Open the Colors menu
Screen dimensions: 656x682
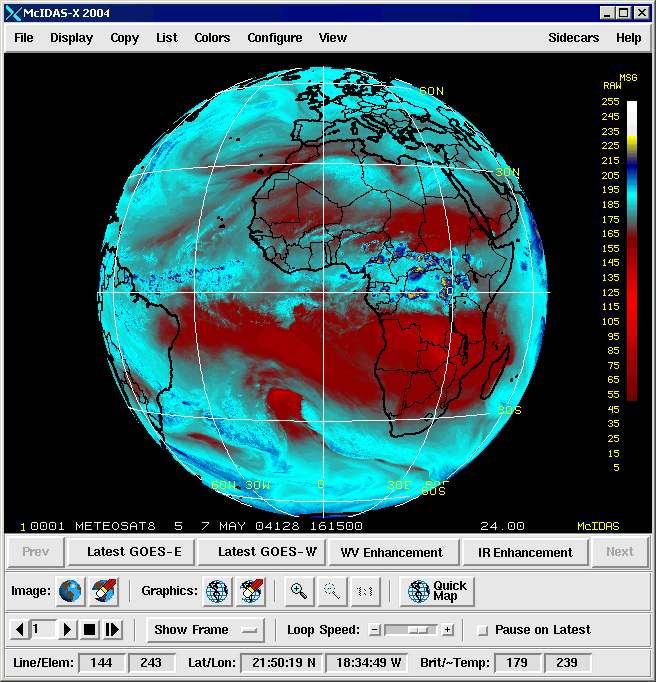(212, 38)
